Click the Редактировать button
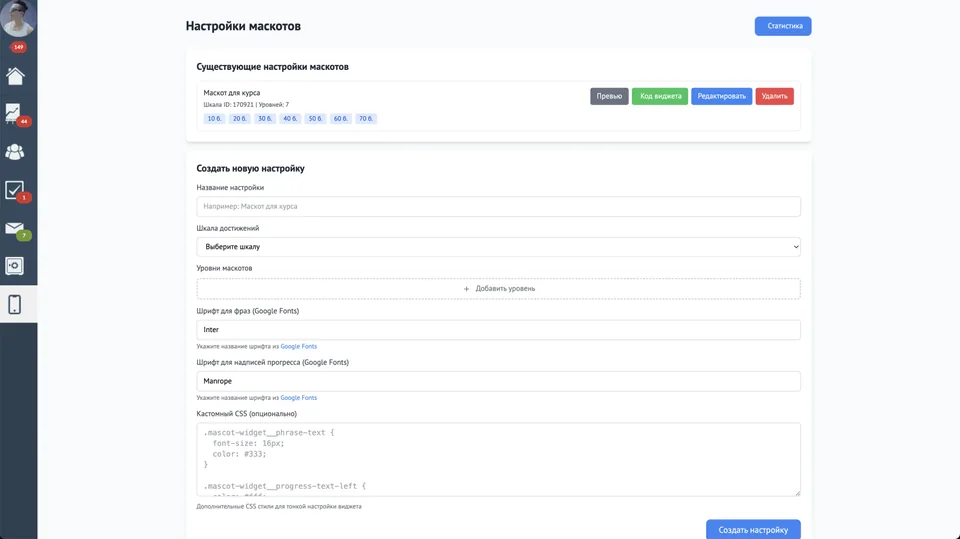 pyautogui.click(x=722, y=96)
